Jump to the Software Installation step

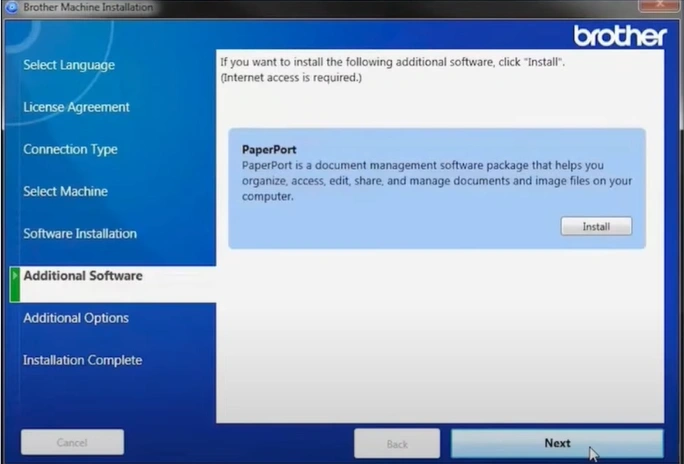tap(80, 233)
